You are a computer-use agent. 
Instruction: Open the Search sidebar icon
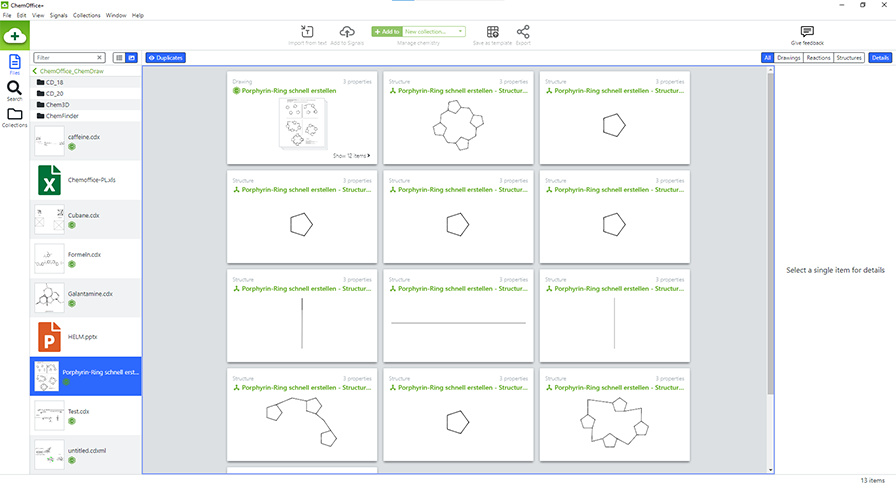(14, 90)
